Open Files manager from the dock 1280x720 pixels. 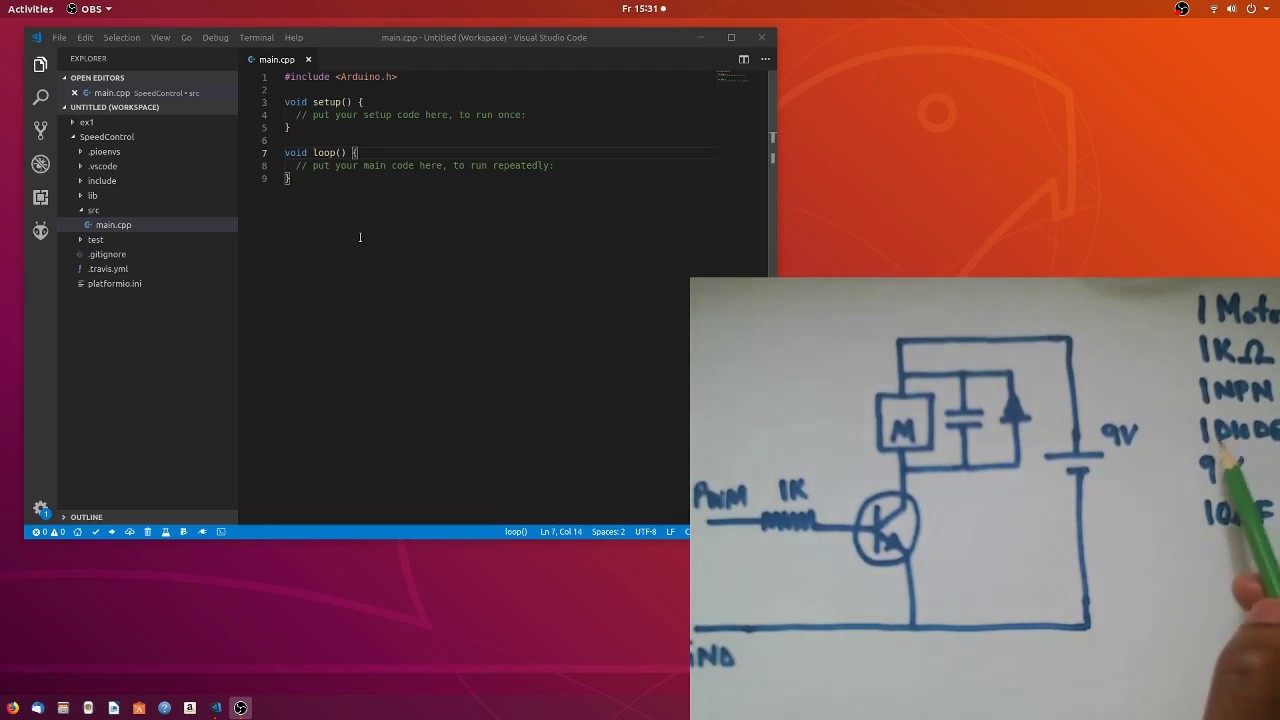coord(63,708)
